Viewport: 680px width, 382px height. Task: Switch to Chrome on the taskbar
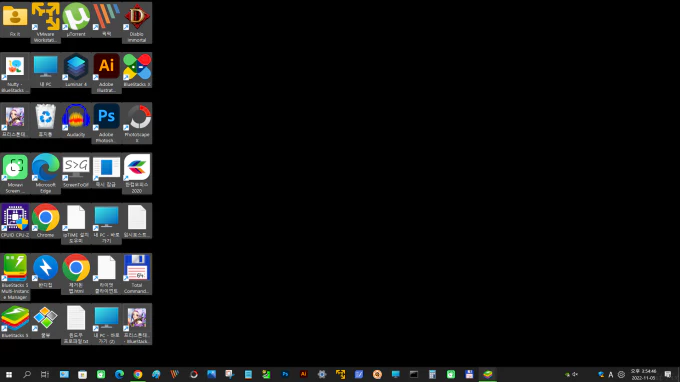138,374
